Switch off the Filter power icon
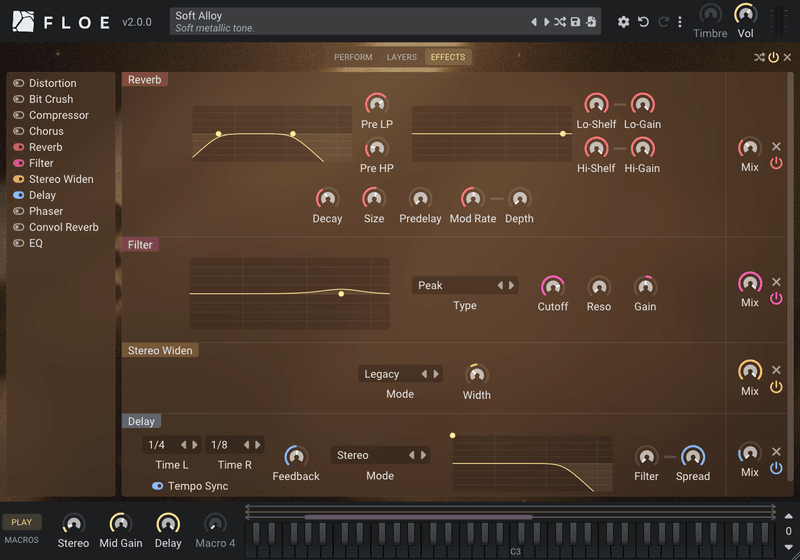Screen dimensions: 800x560 776,298
